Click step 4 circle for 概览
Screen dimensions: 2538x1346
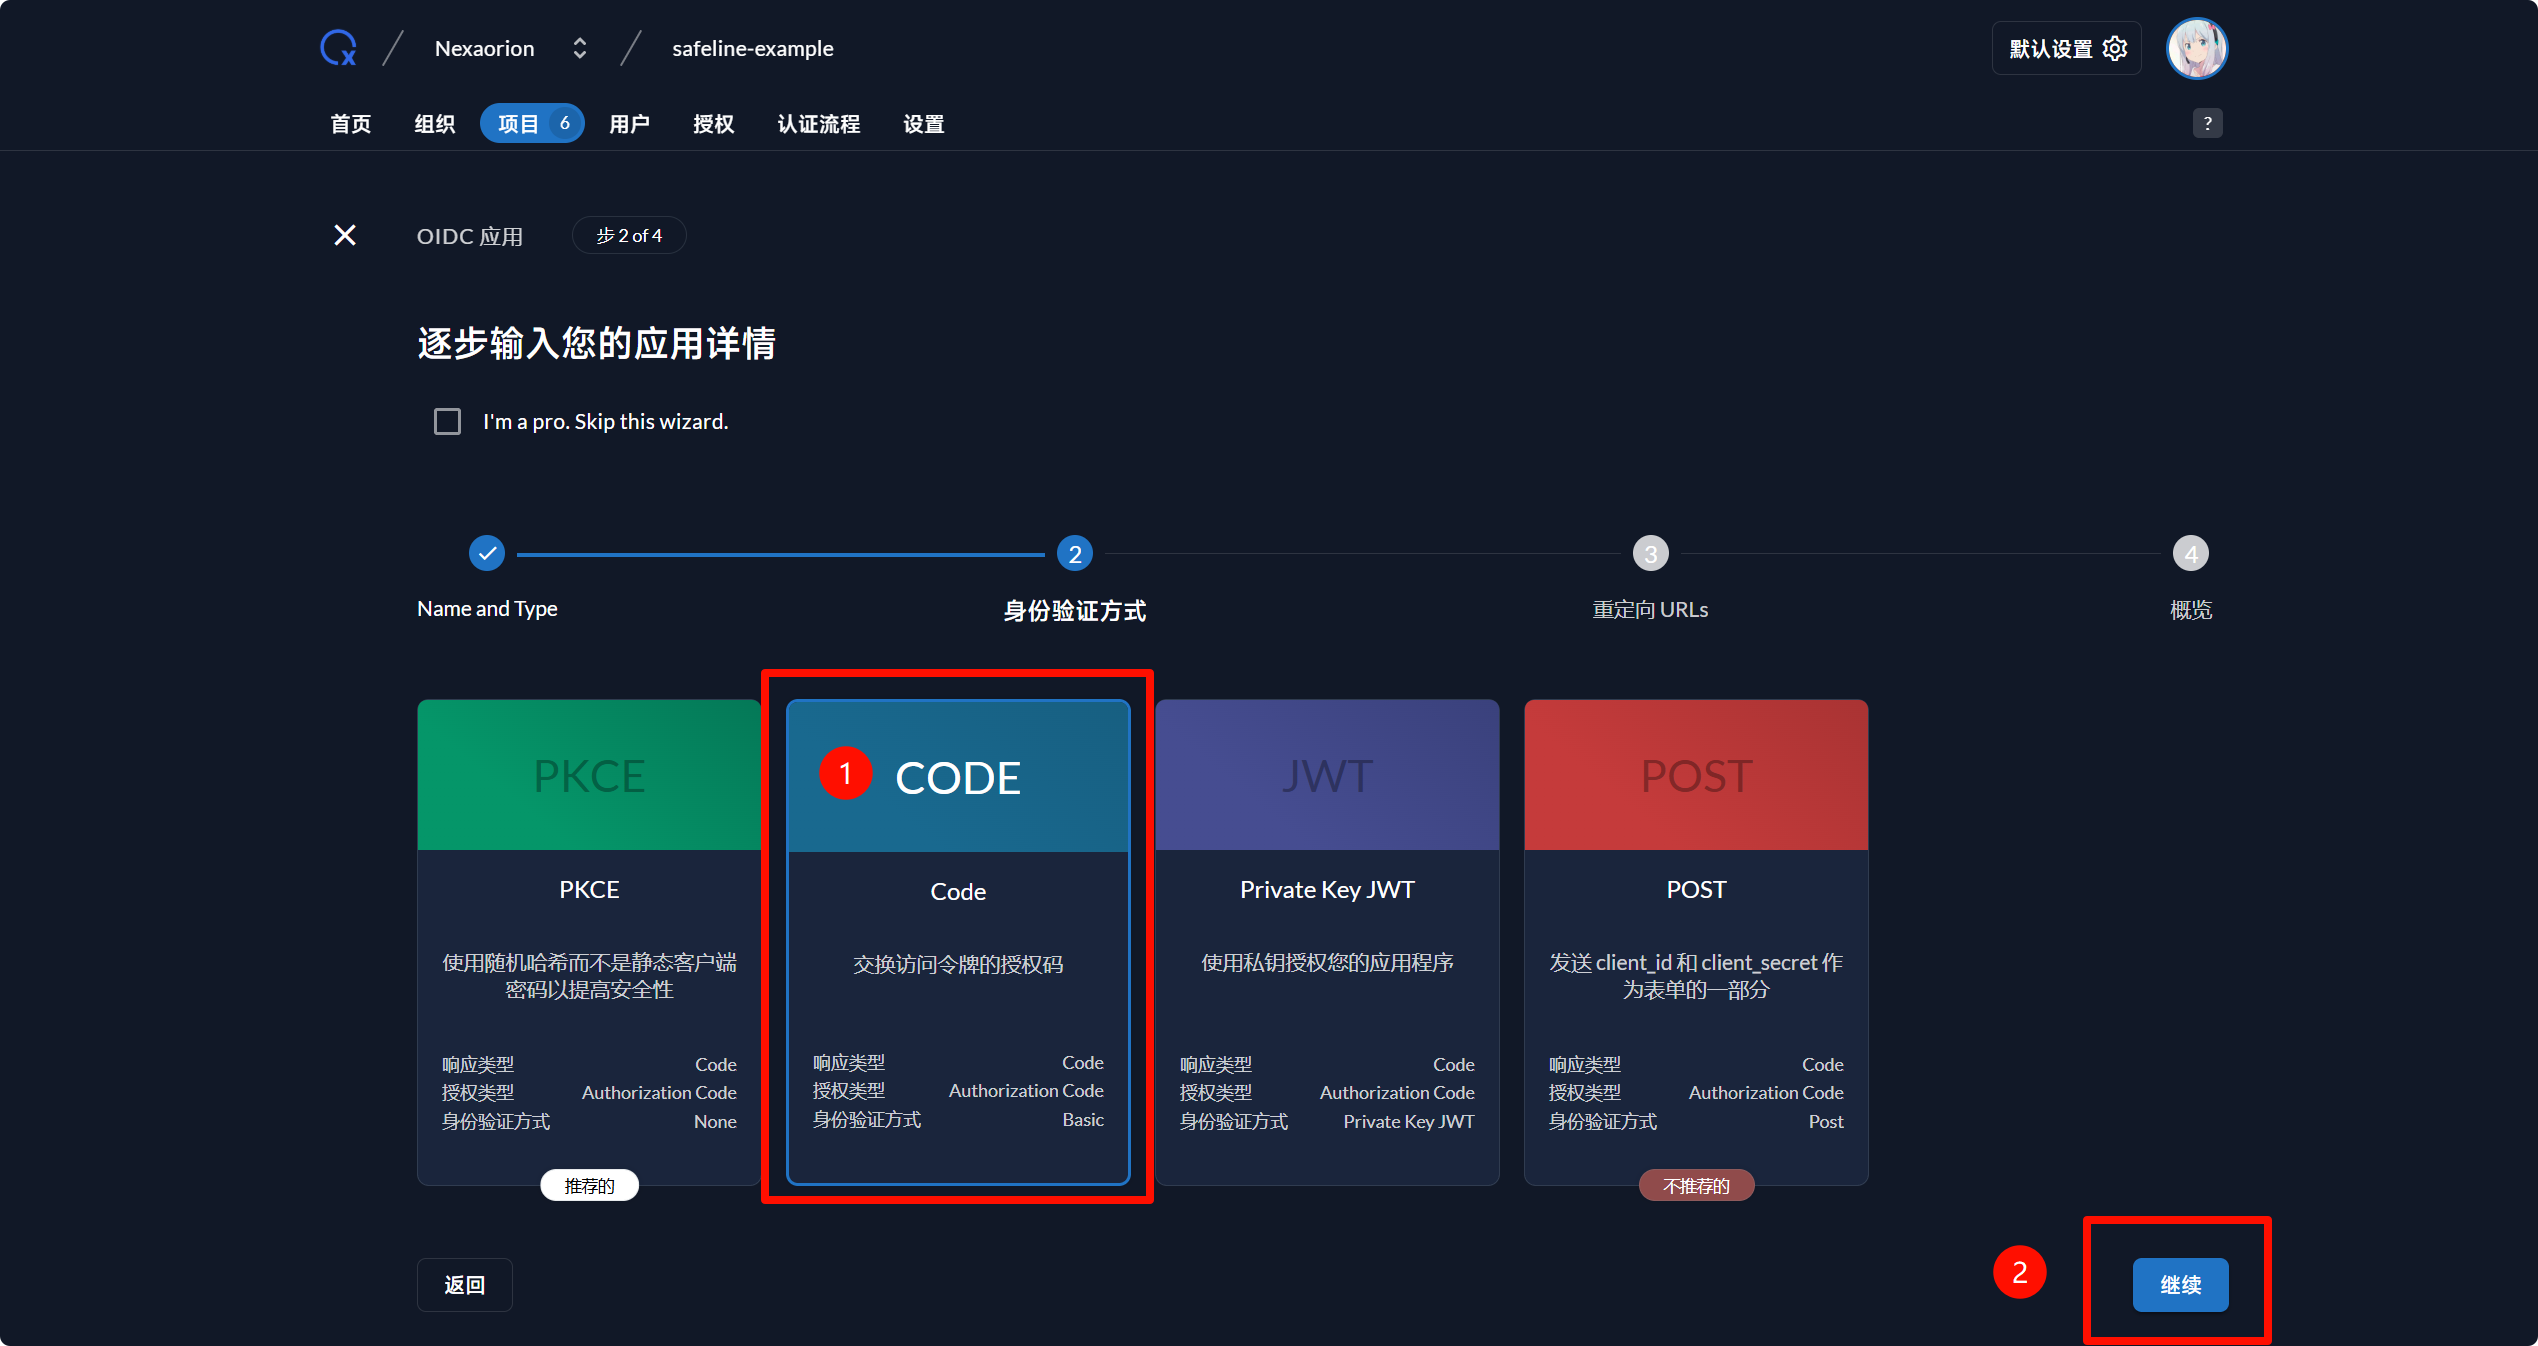[2190, 553]
